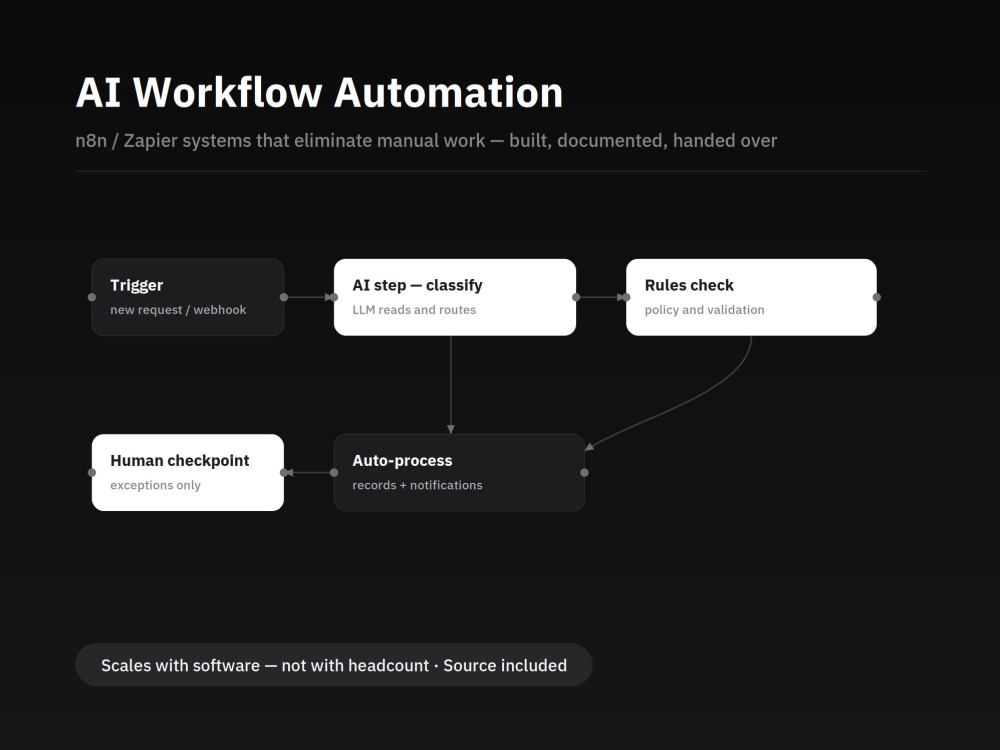
Task: Click the 'LLM reads and routes' text
Action: click(x=414, y=310)
